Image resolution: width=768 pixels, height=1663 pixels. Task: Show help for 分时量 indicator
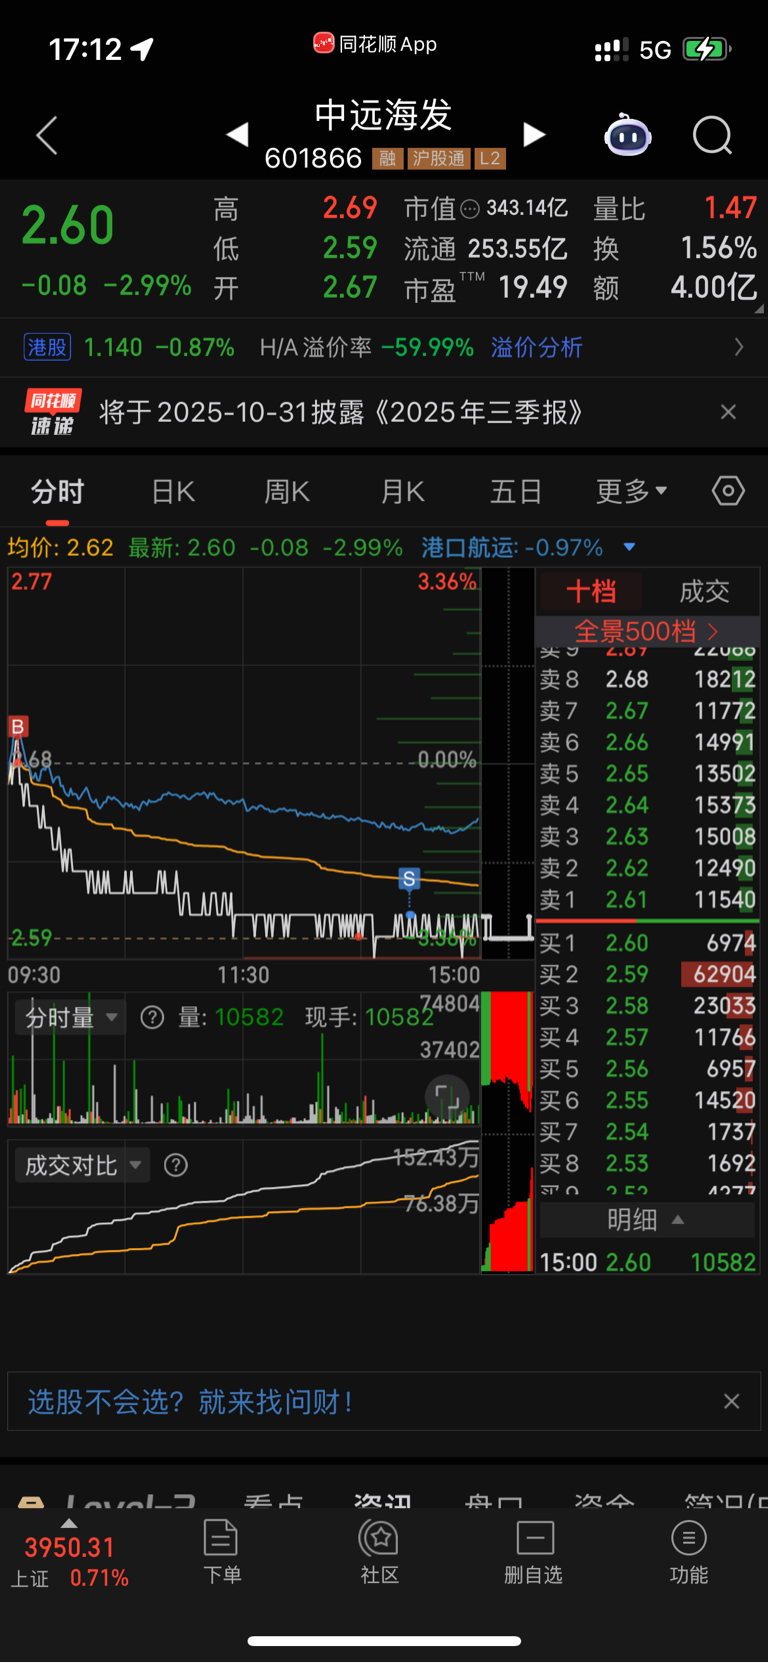tap(152, 1018)
